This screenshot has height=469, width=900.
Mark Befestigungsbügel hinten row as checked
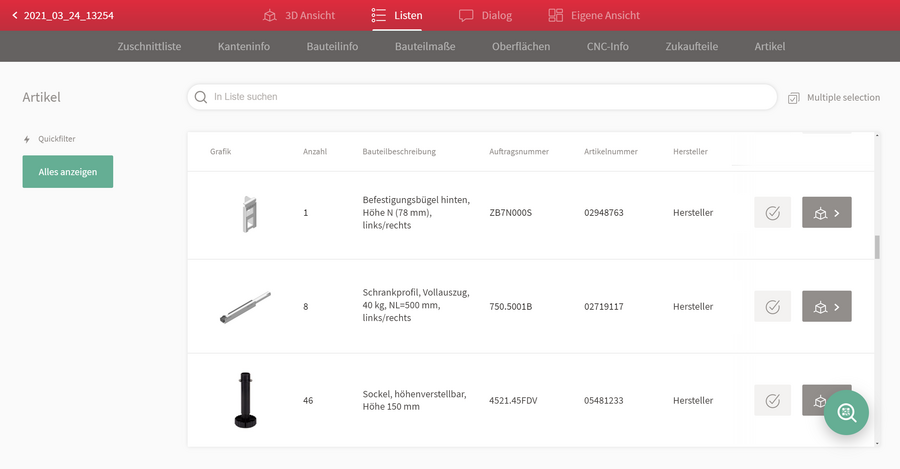773,212
